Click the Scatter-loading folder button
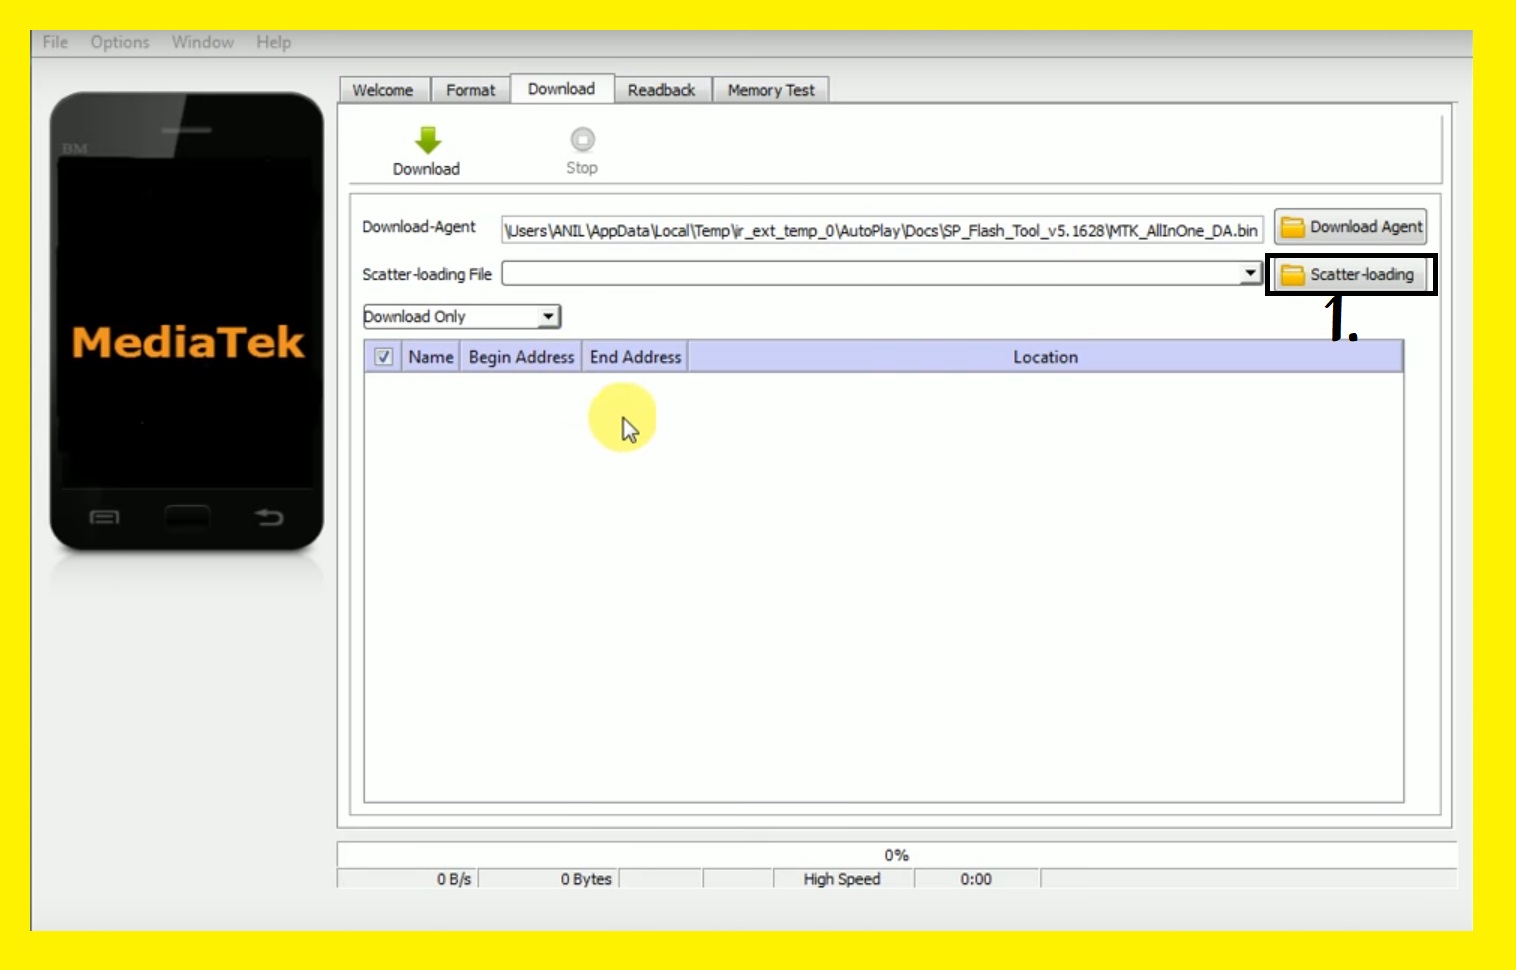Screen dimensions: 1516x970 [x=1350, y=274]
